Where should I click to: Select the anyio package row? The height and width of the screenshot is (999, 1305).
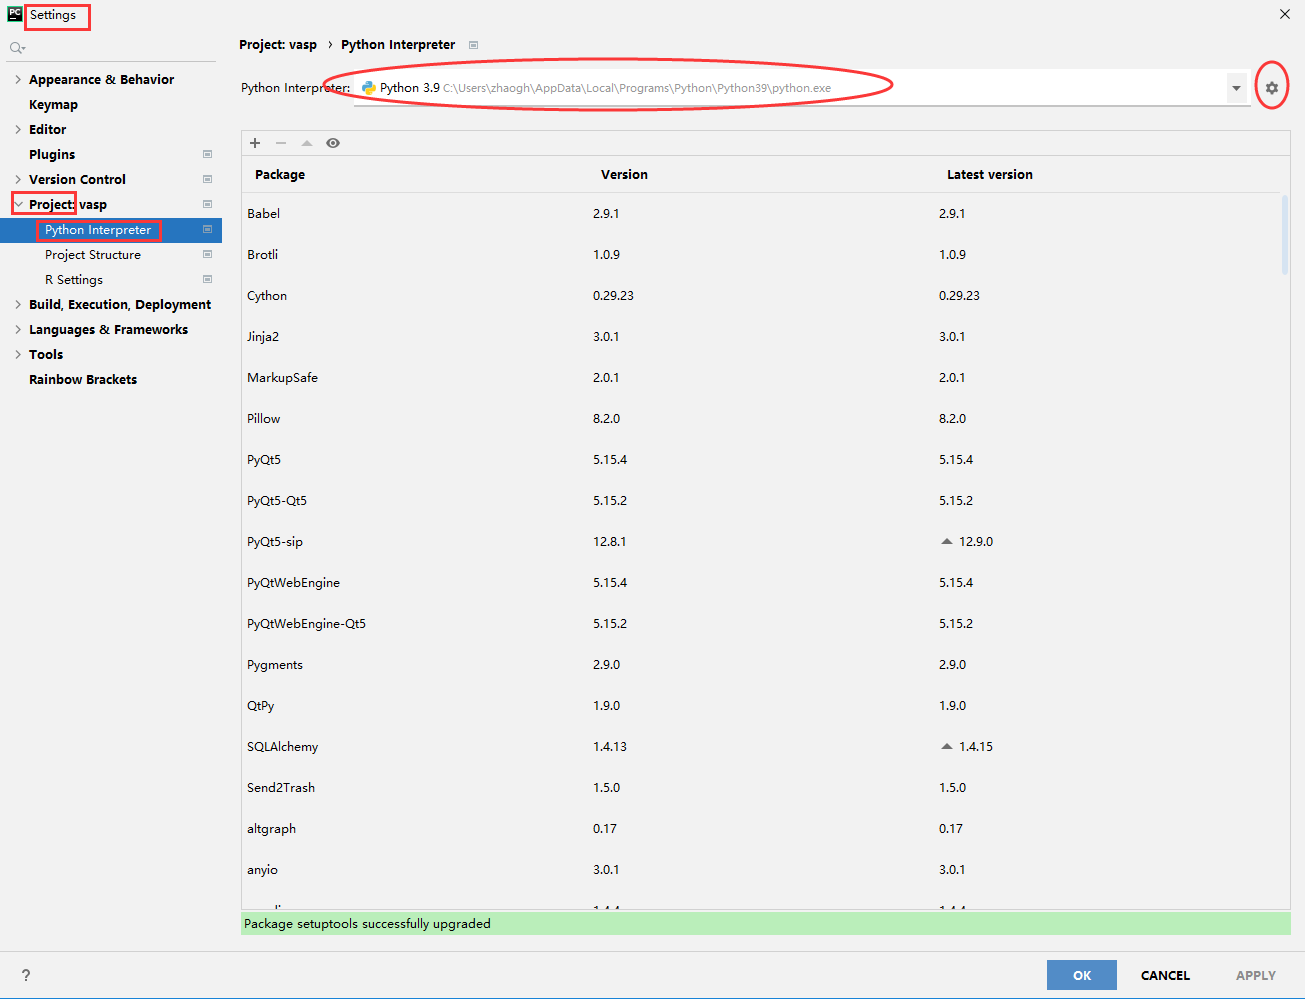[761, 869]
